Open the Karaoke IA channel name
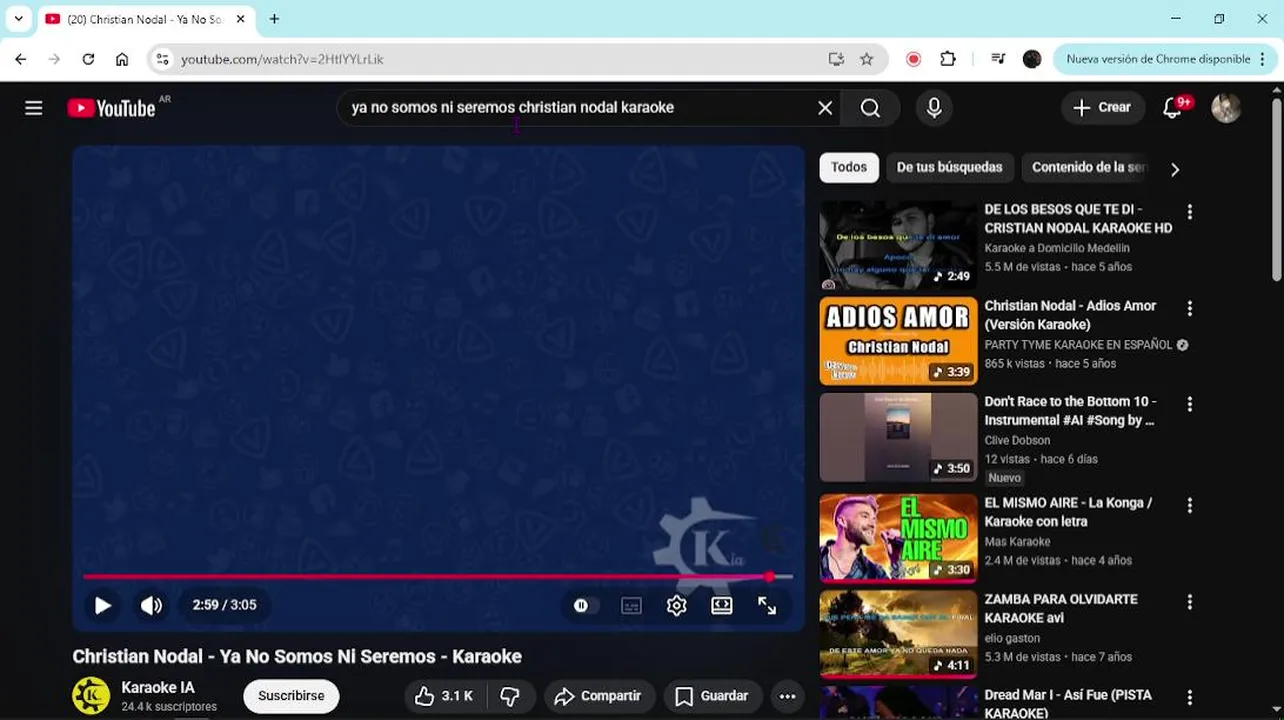Image resolution: width=1284 pixels, height=720 pixels. (158, 687)
